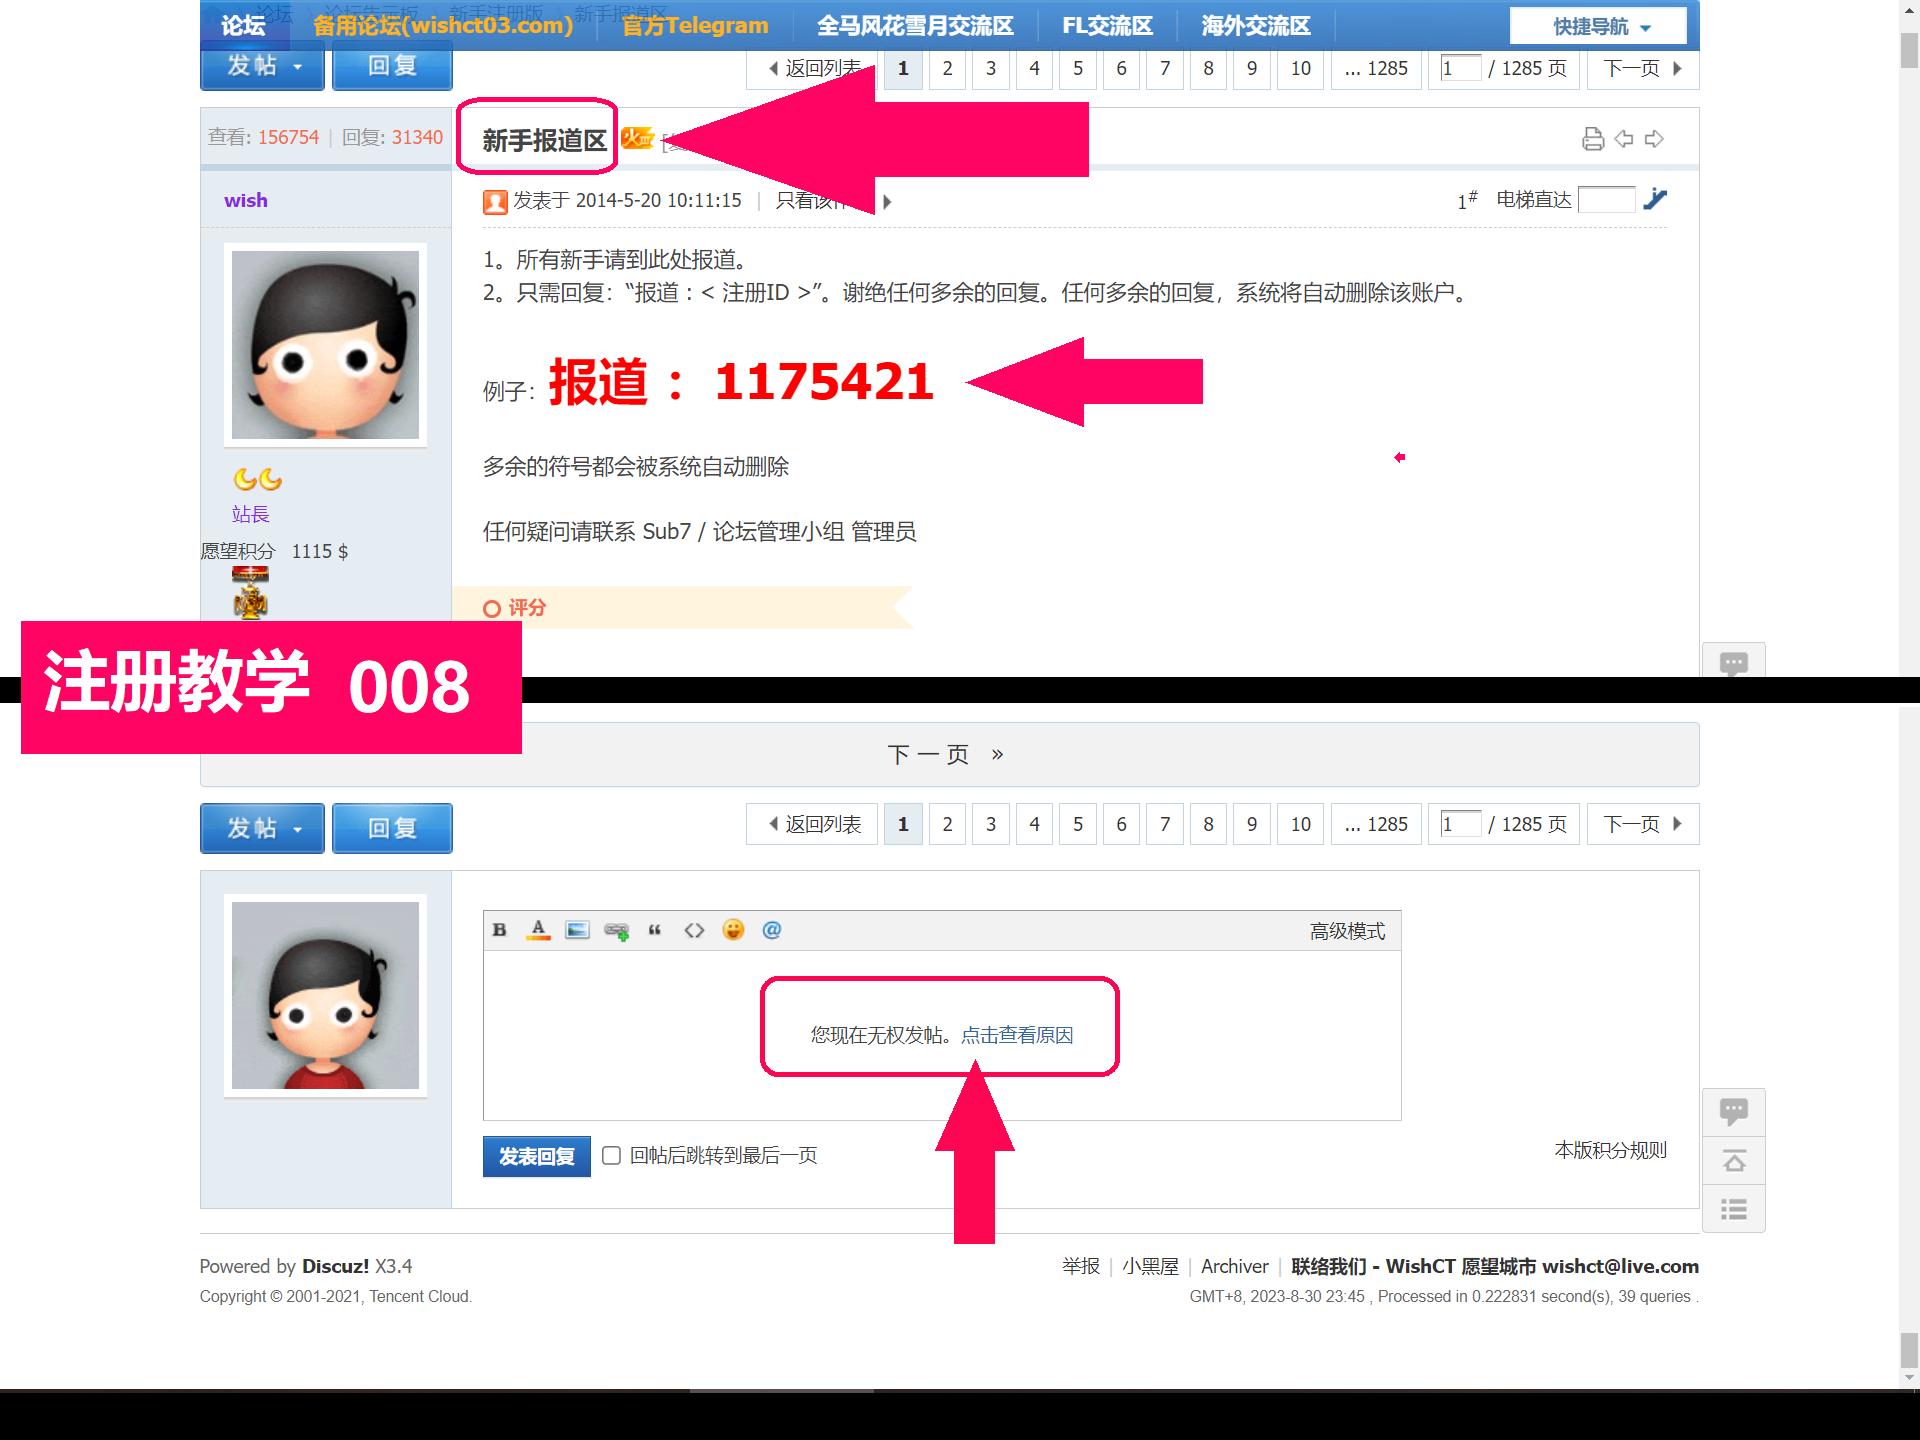Click the lower speech-bubble reply icon in the side panel
This screenshot has width=1920, height=1440.
[1734, 1112]
